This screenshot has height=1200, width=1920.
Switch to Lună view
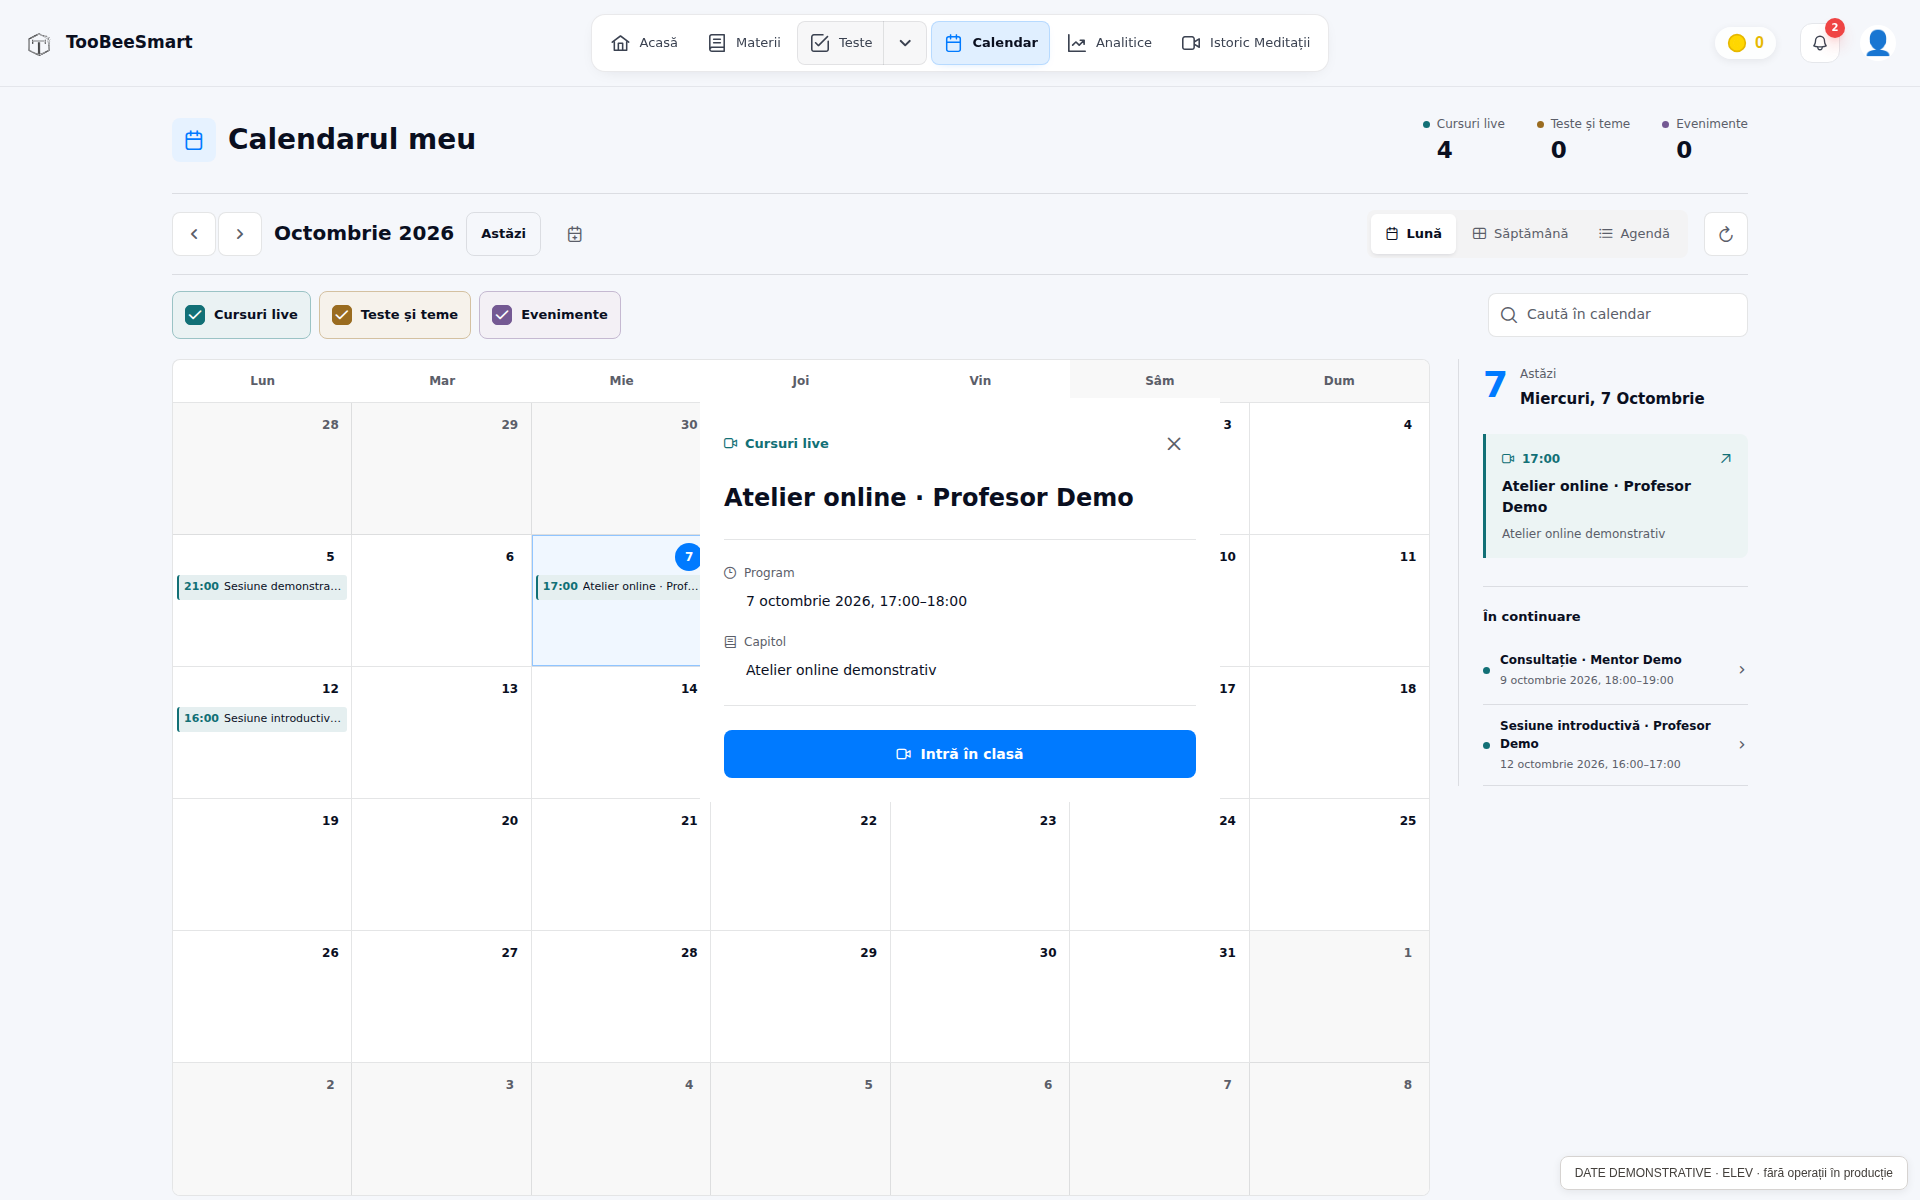click(x=1413, y=234)
